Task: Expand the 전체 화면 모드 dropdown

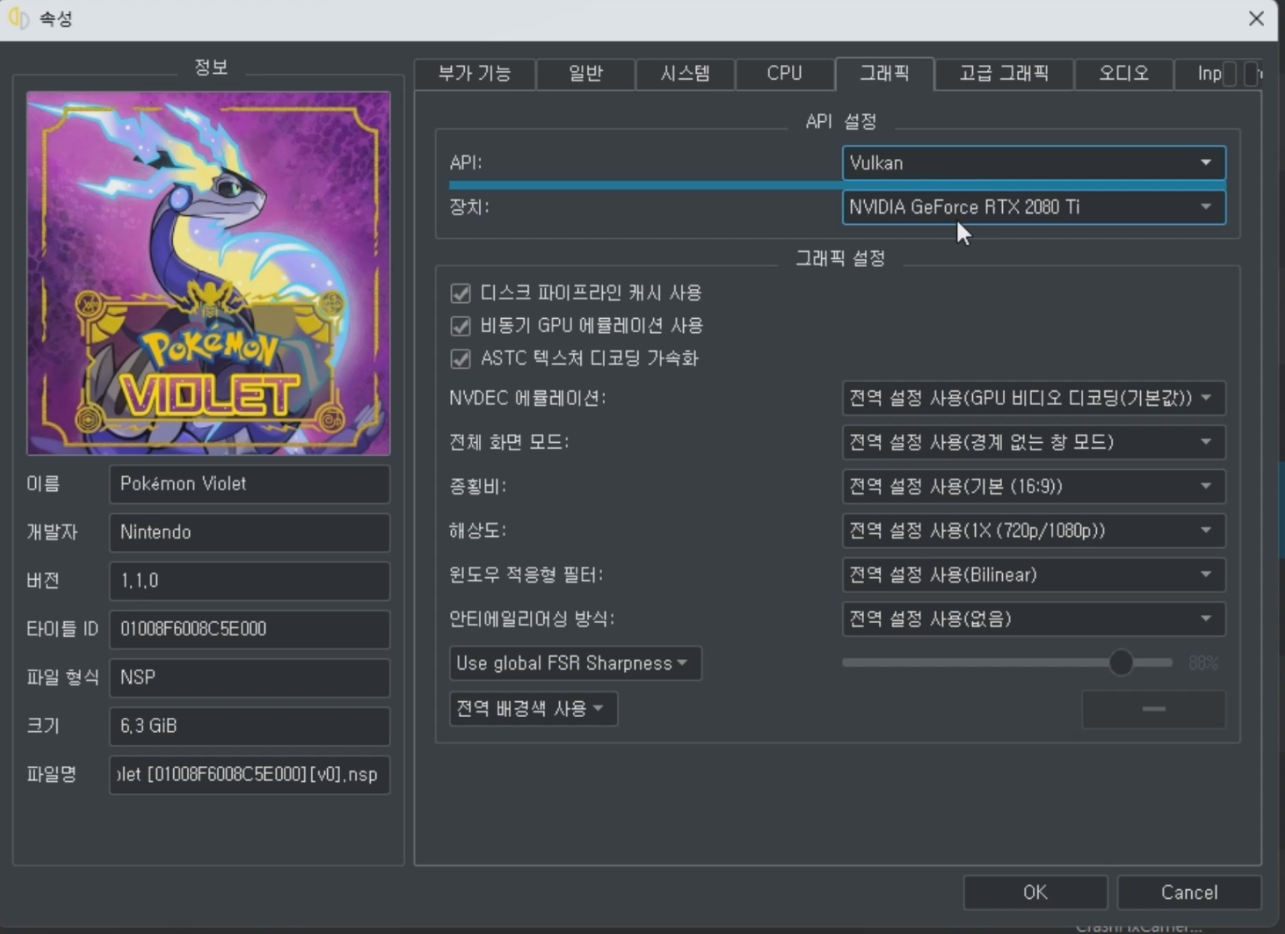Action: 1034,442
